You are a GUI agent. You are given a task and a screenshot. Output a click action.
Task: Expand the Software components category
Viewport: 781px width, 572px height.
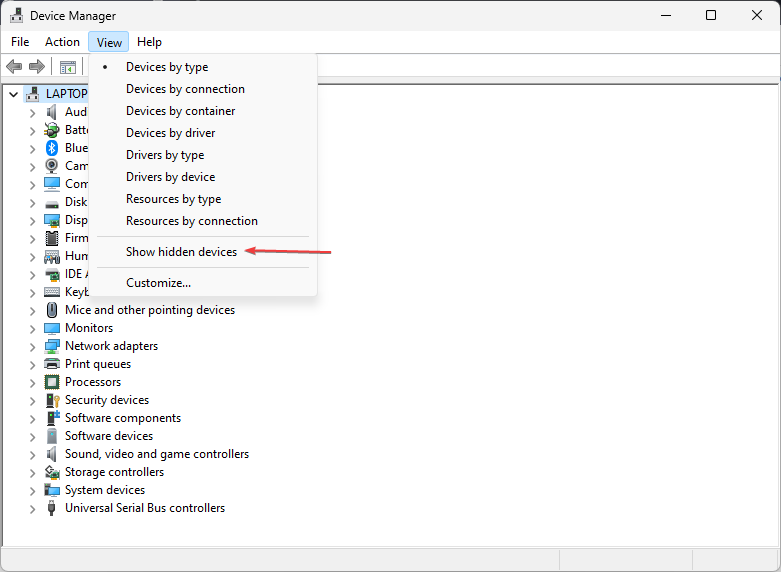pyautogui.click(x=32, y=419)
